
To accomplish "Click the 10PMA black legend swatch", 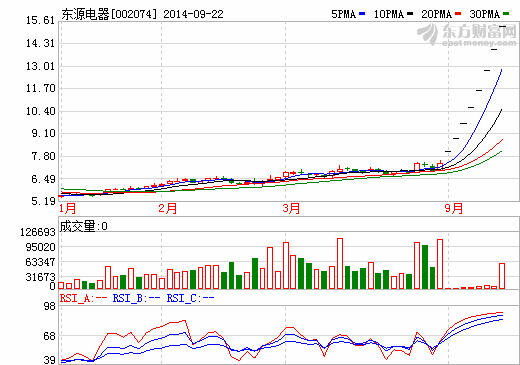I will pos(410,14).
